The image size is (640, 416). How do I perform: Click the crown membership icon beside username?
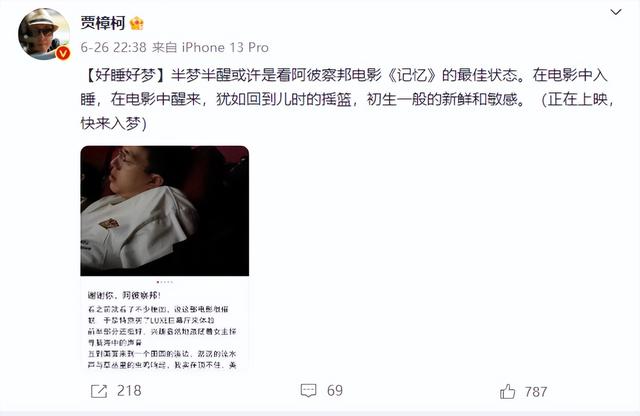point(137,23)
